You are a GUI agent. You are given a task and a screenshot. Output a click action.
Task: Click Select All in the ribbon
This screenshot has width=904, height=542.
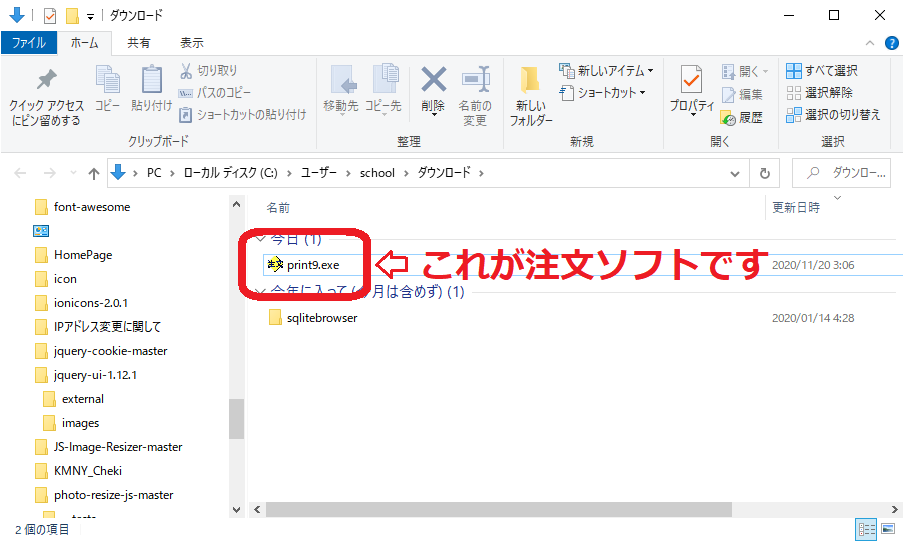pos(822,71)
